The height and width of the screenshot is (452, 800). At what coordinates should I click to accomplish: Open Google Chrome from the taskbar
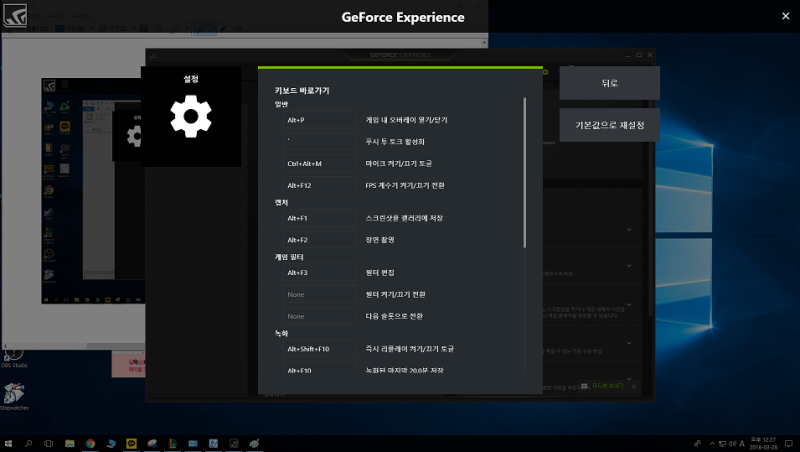click(90, 443)
